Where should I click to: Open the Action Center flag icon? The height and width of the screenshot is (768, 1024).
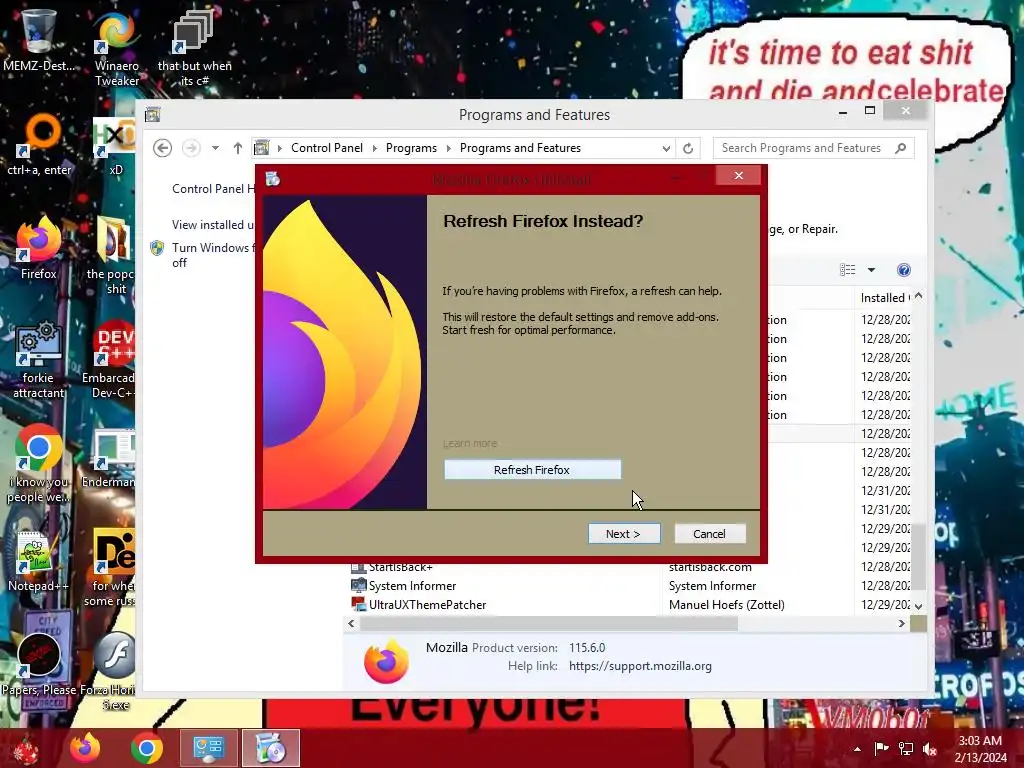881,749
